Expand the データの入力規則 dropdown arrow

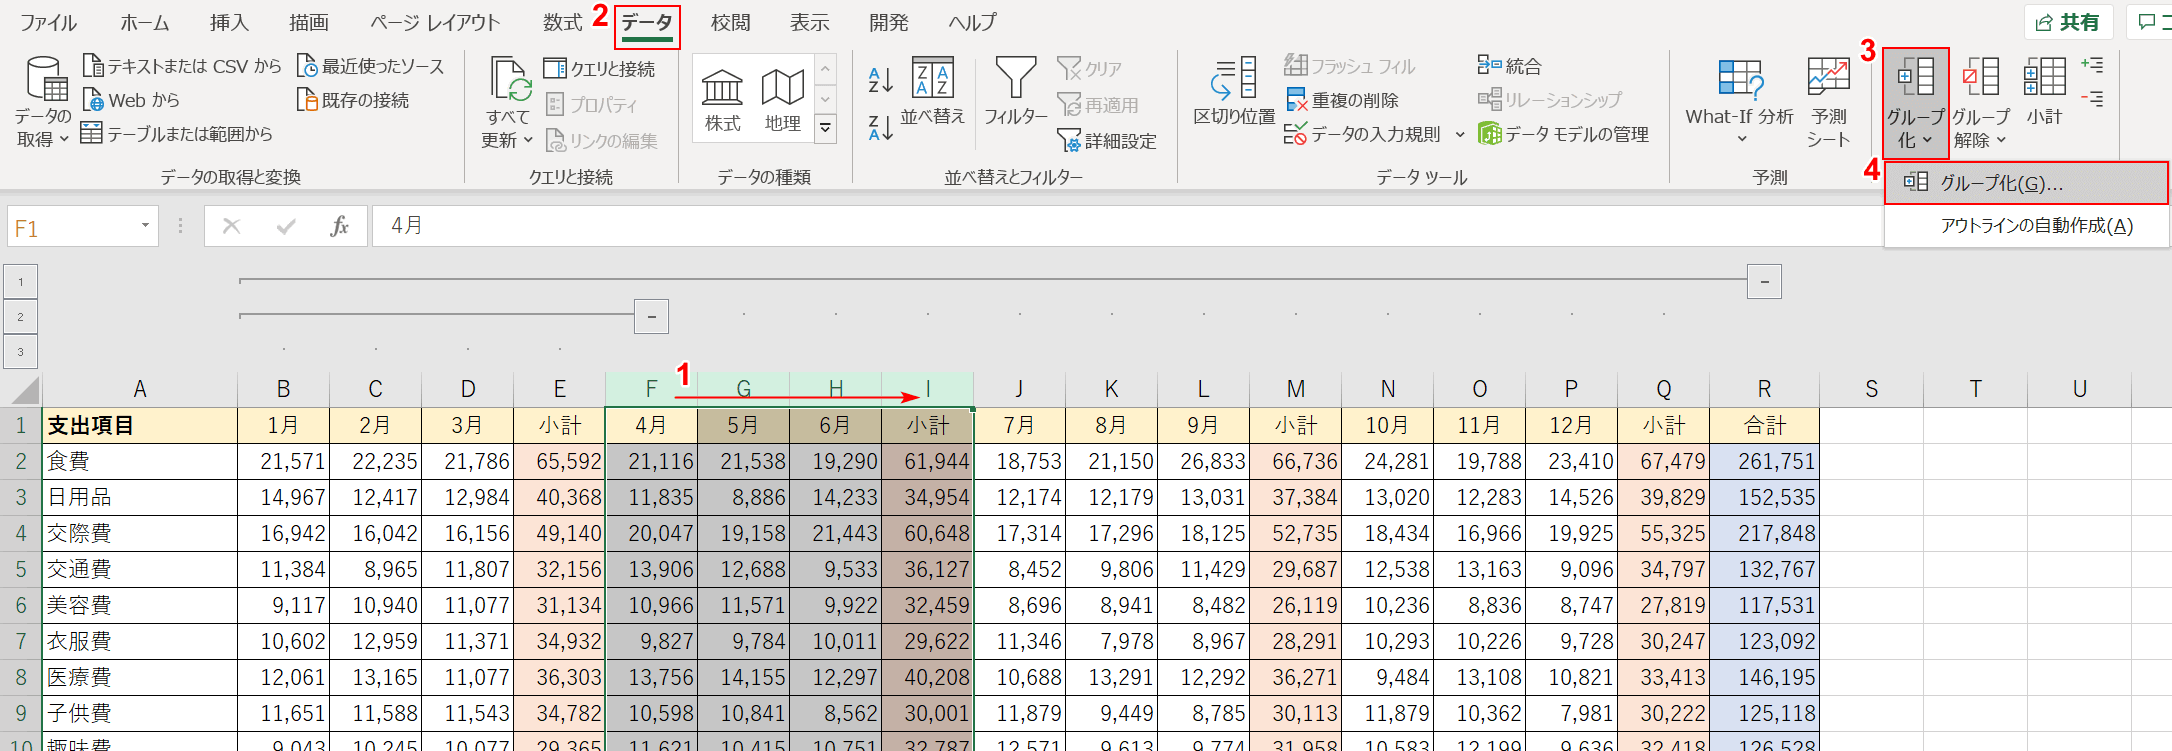1459,134
